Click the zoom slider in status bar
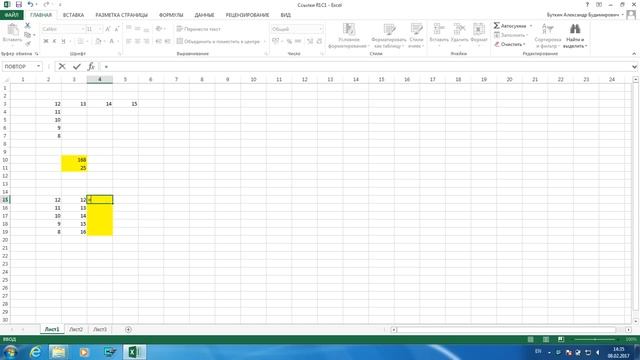Screen dimensions: 640x360 click(x=595, y=340)
